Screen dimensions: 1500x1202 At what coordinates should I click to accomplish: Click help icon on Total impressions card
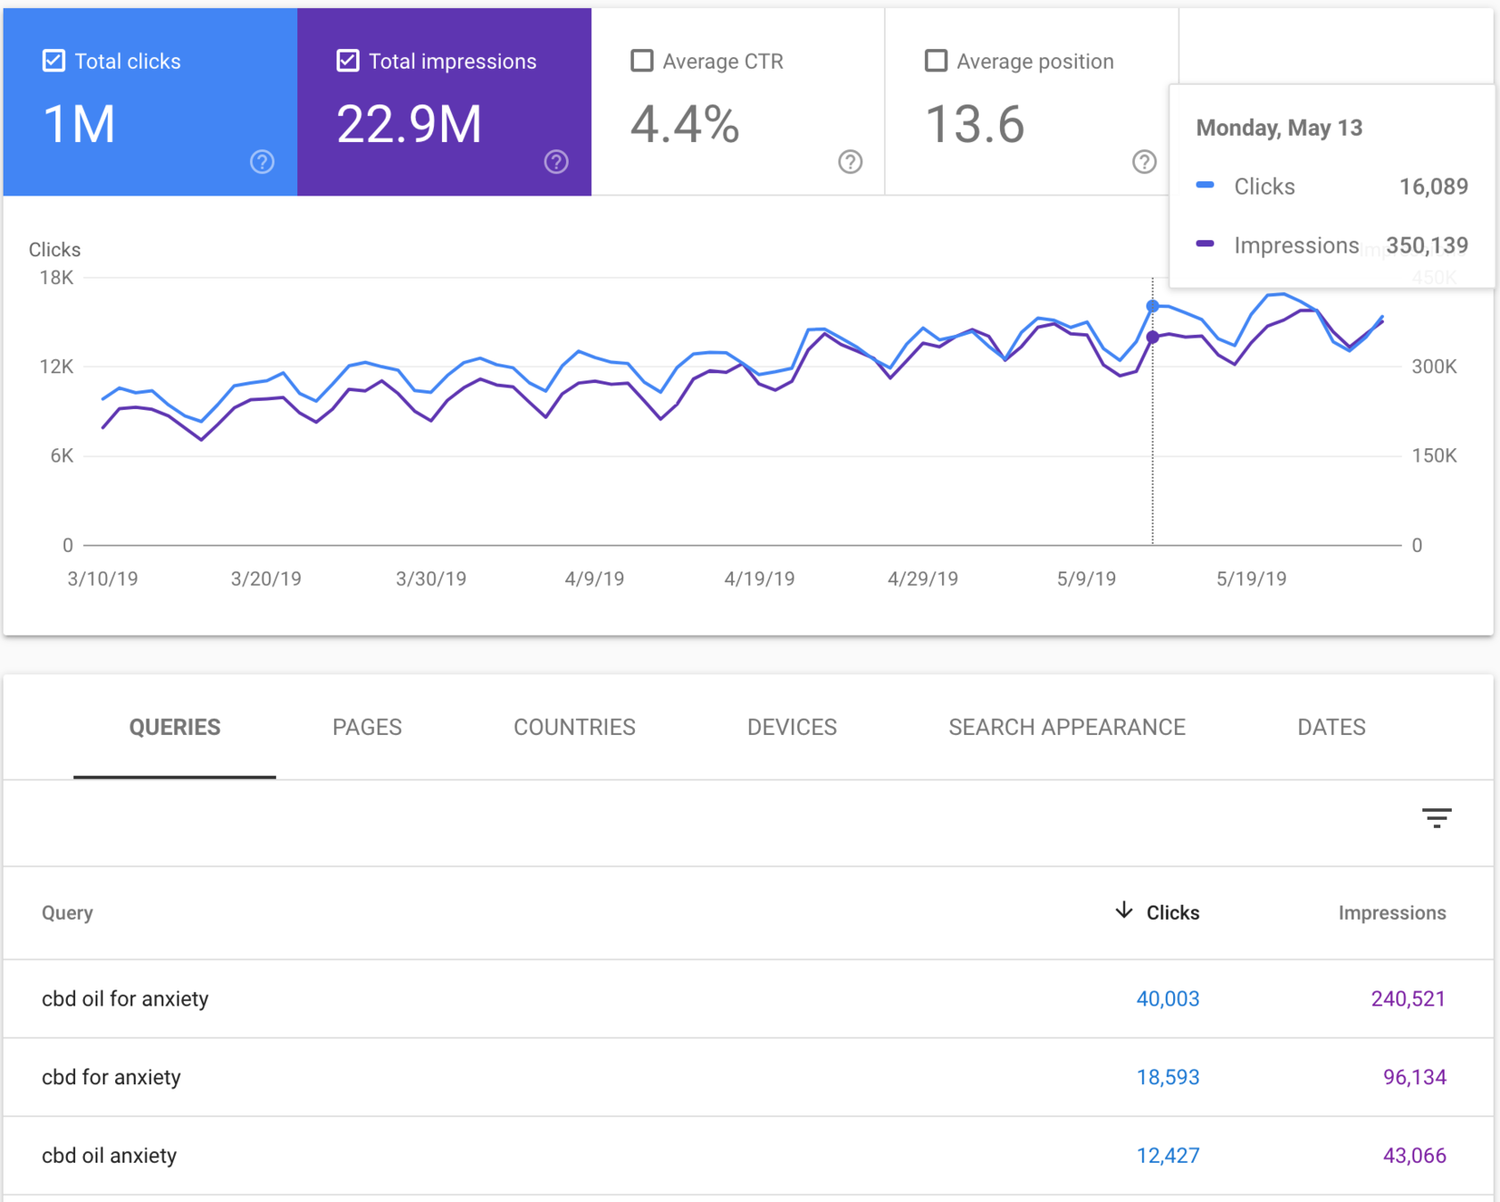pyautogui.click(x=556, y=162)
